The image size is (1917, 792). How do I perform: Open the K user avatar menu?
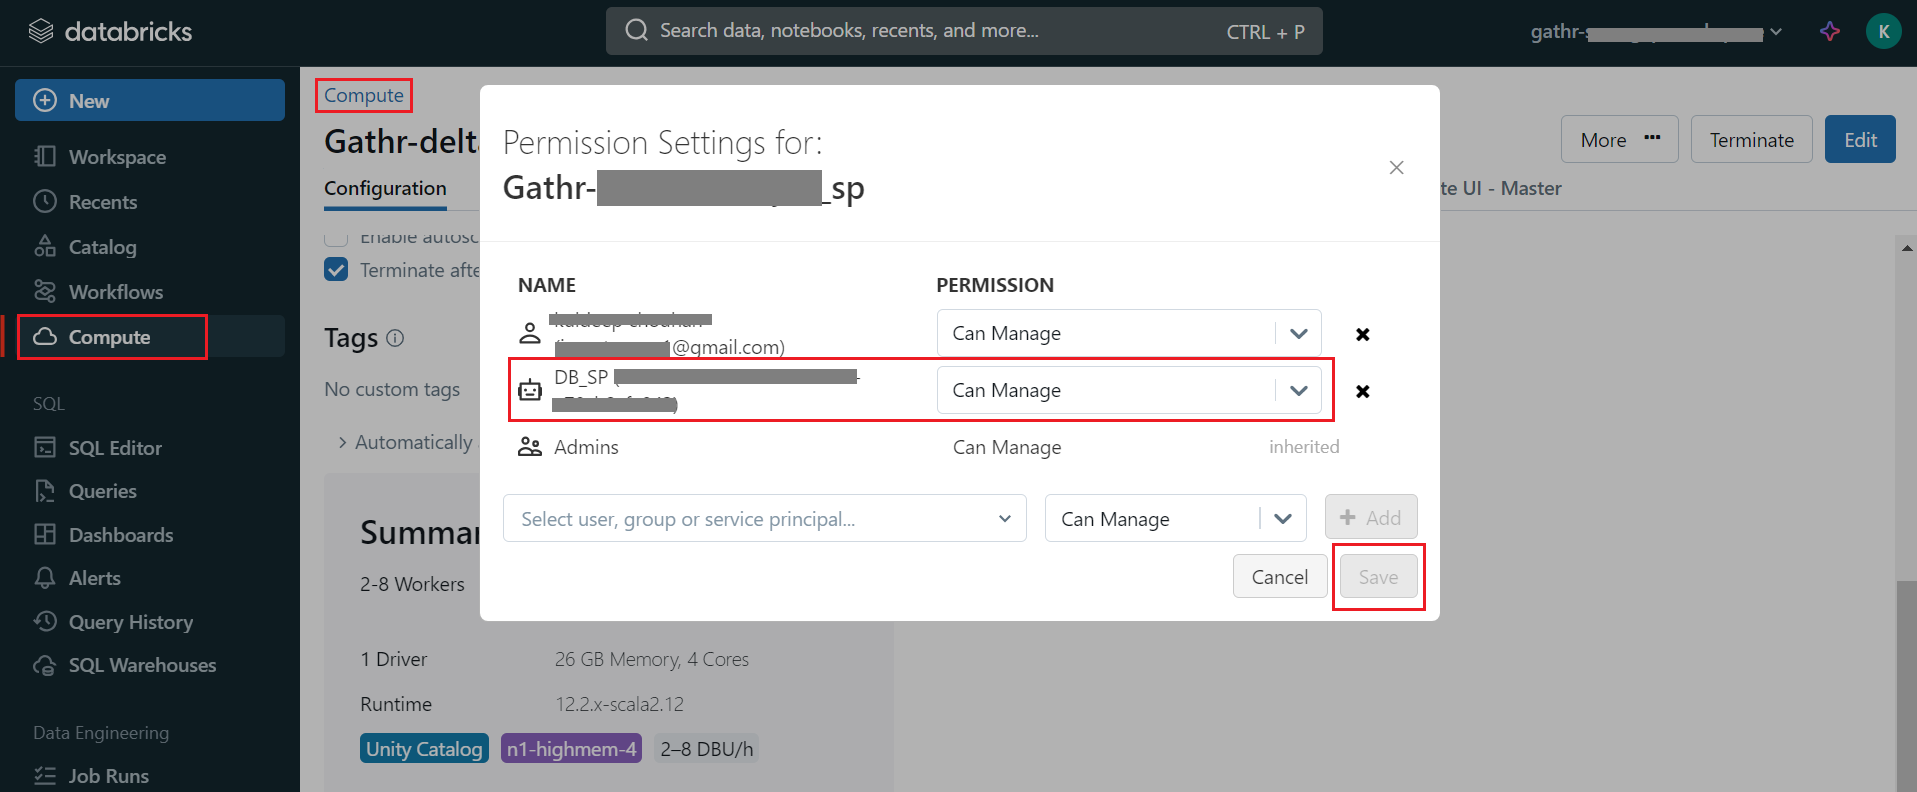1884,31
